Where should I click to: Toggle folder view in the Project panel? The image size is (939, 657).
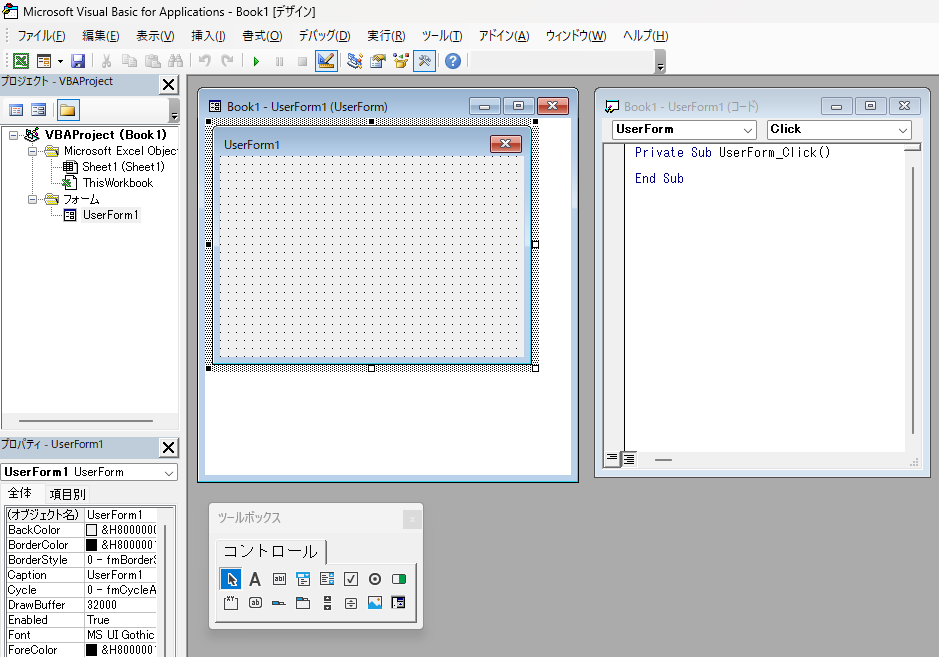click(67, 110)
